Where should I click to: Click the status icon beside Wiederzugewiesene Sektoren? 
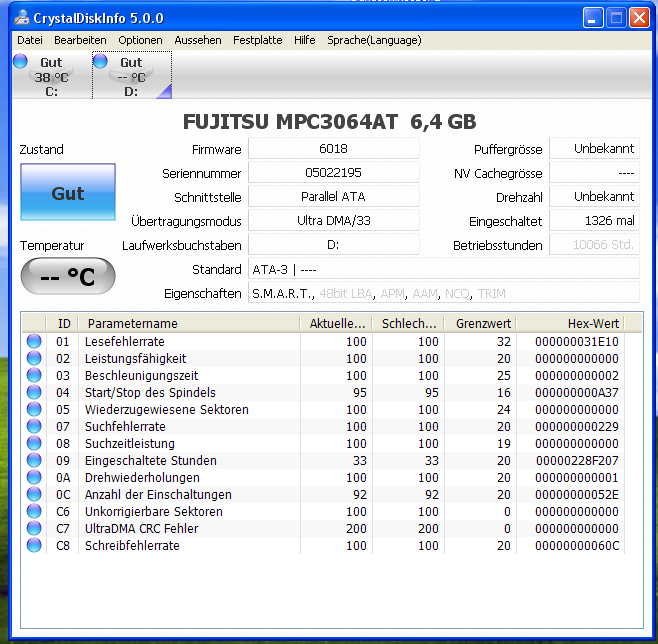tap(34, 410)
